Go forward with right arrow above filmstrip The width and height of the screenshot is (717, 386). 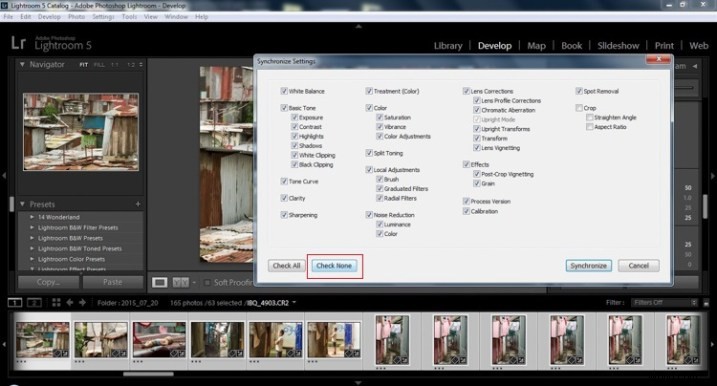tap(82, 302)
